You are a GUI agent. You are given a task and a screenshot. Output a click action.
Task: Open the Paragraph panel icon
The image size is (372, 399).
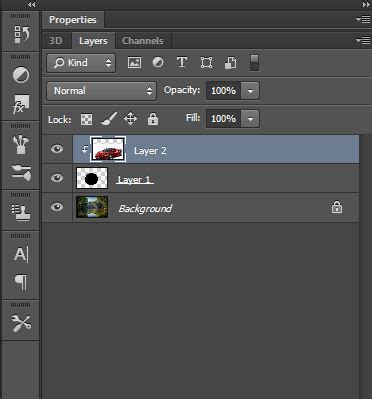[21, 282]
